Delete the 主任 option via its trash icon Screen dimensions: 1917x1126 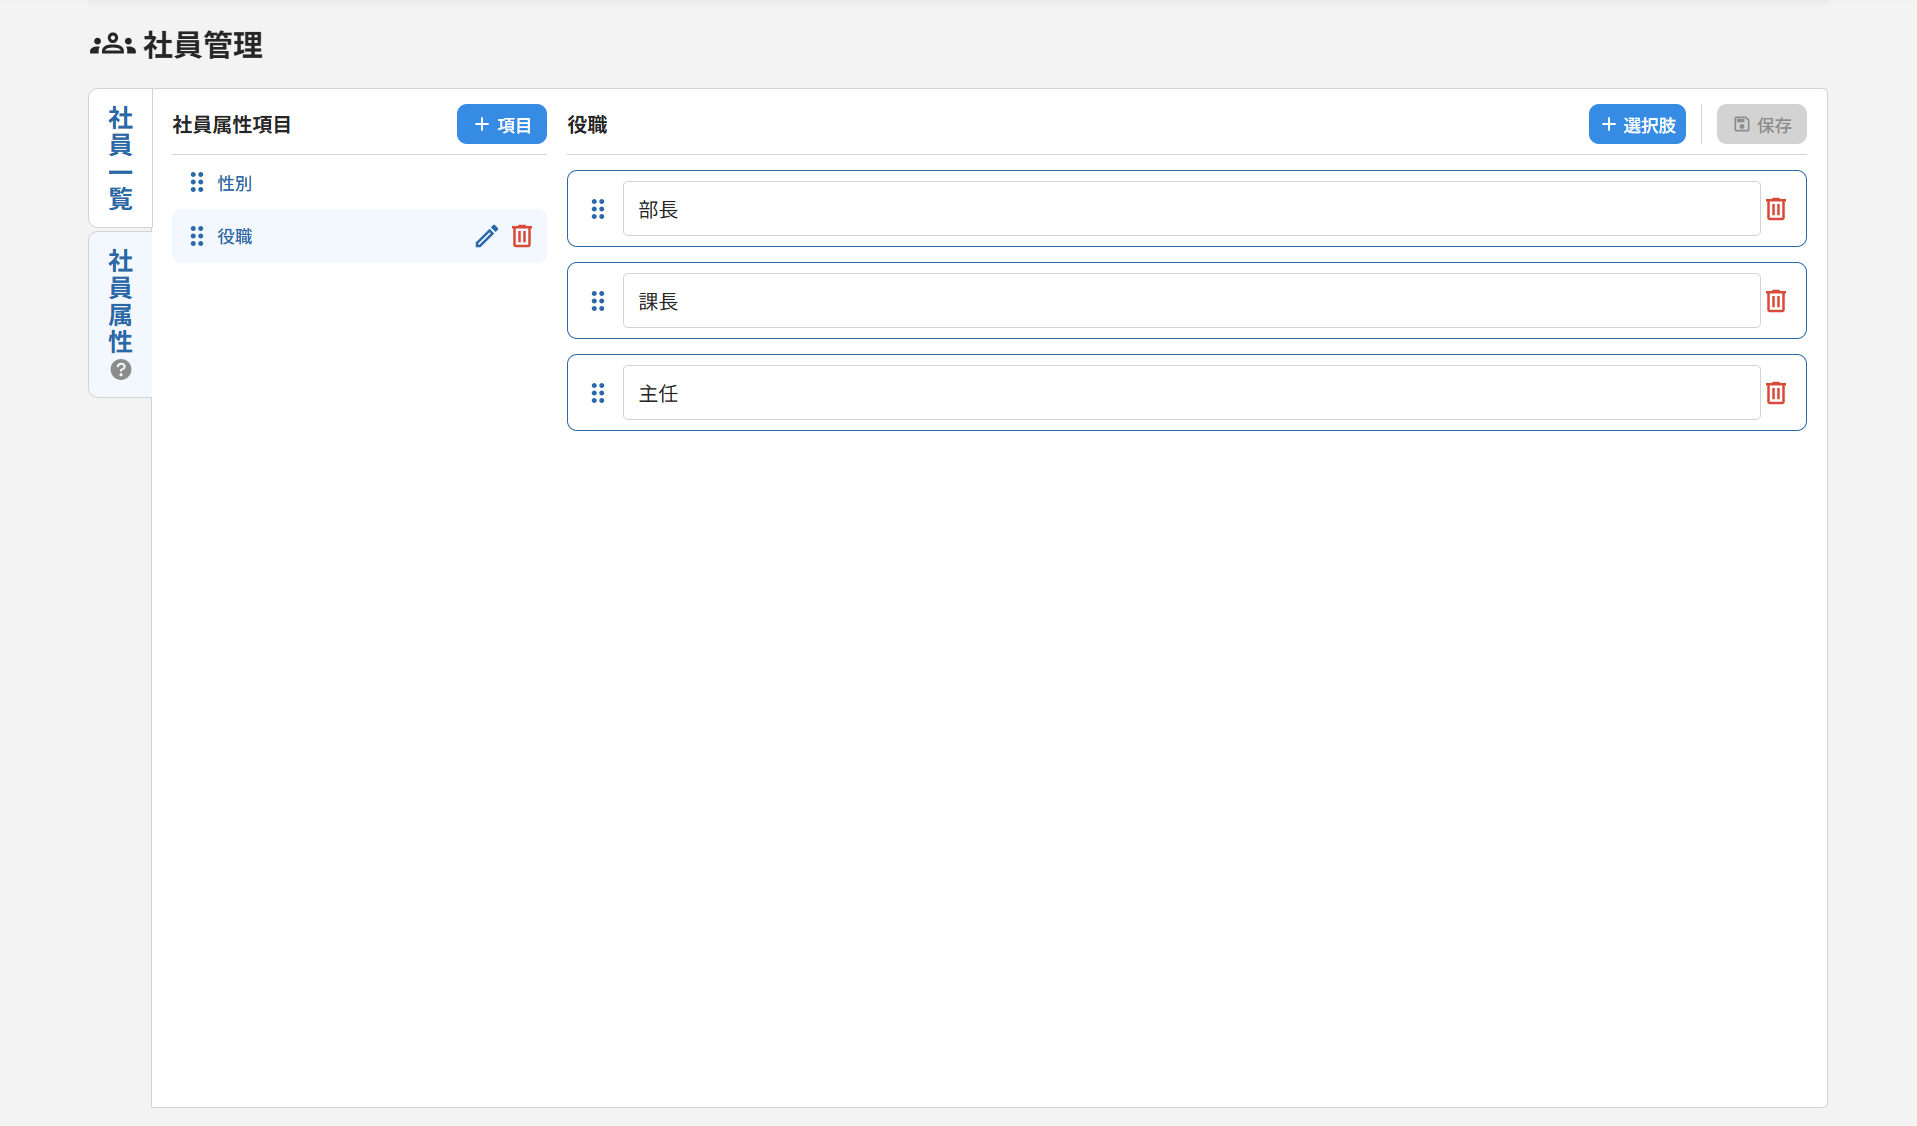click(1775, 393)
